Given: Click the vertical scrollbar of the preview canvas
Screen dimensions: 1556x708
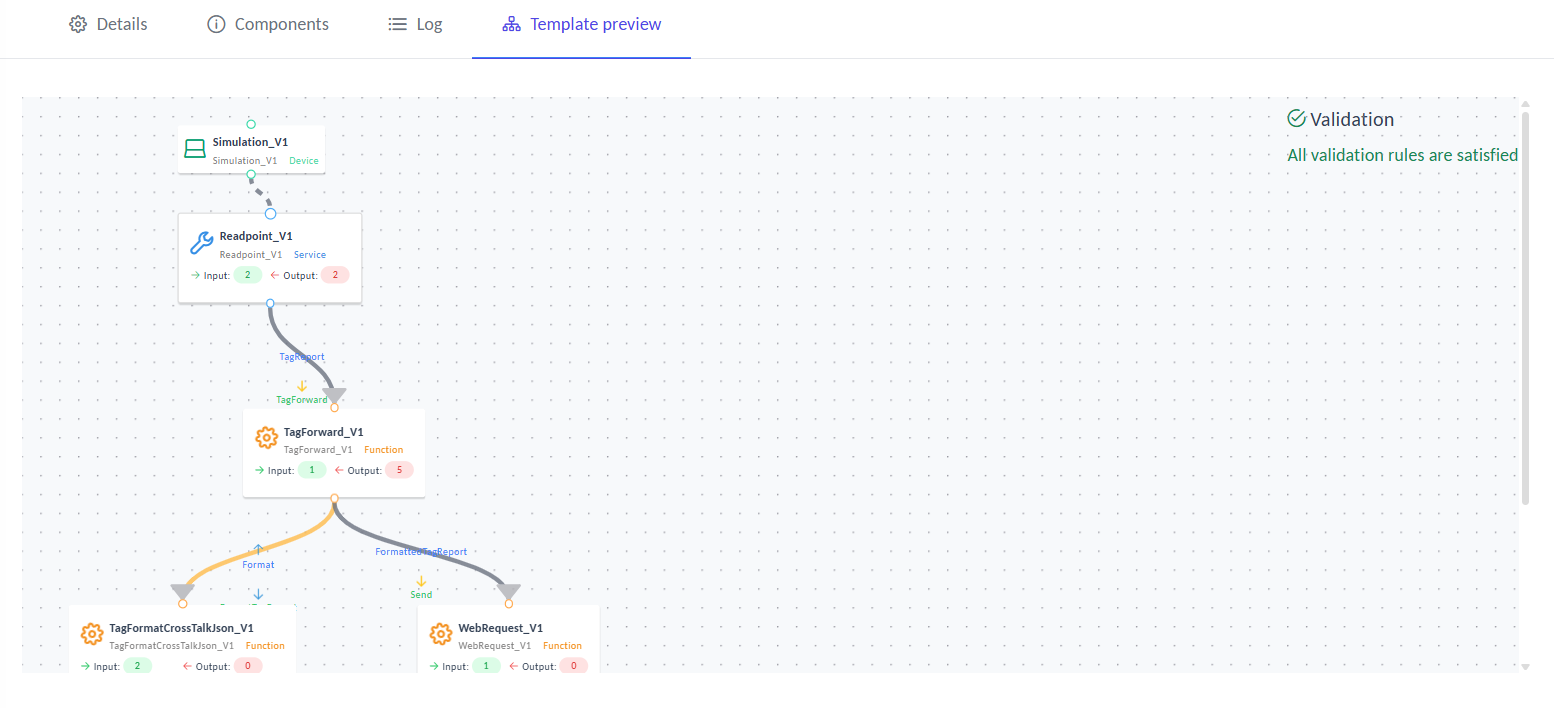Looking at the screenshot, I should click(1525, 300).
